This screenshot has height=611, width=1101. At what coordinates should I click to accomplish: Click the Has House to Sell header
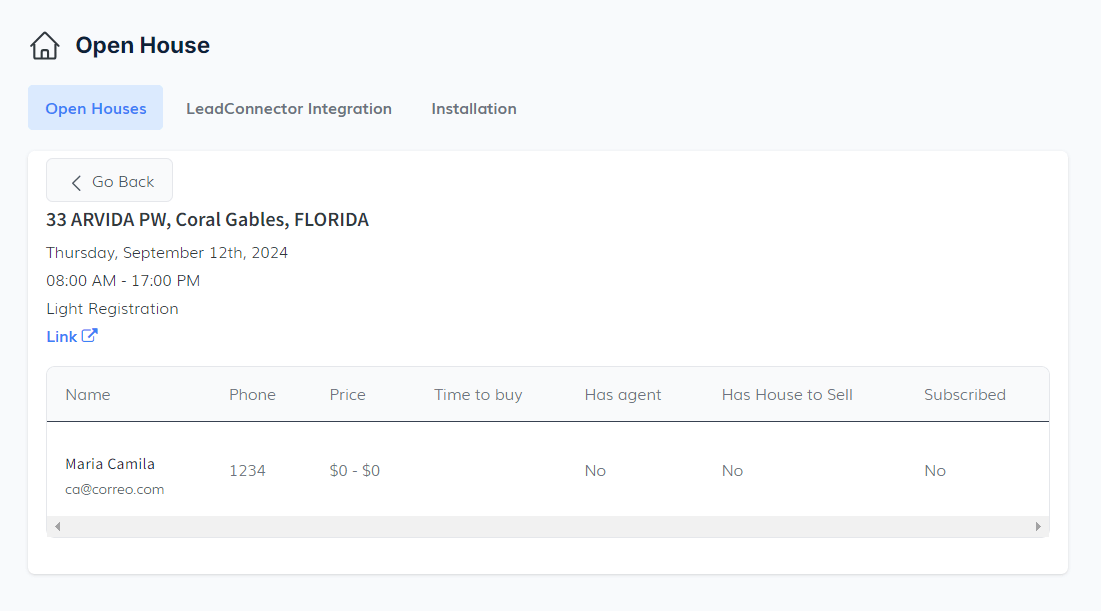787,395
